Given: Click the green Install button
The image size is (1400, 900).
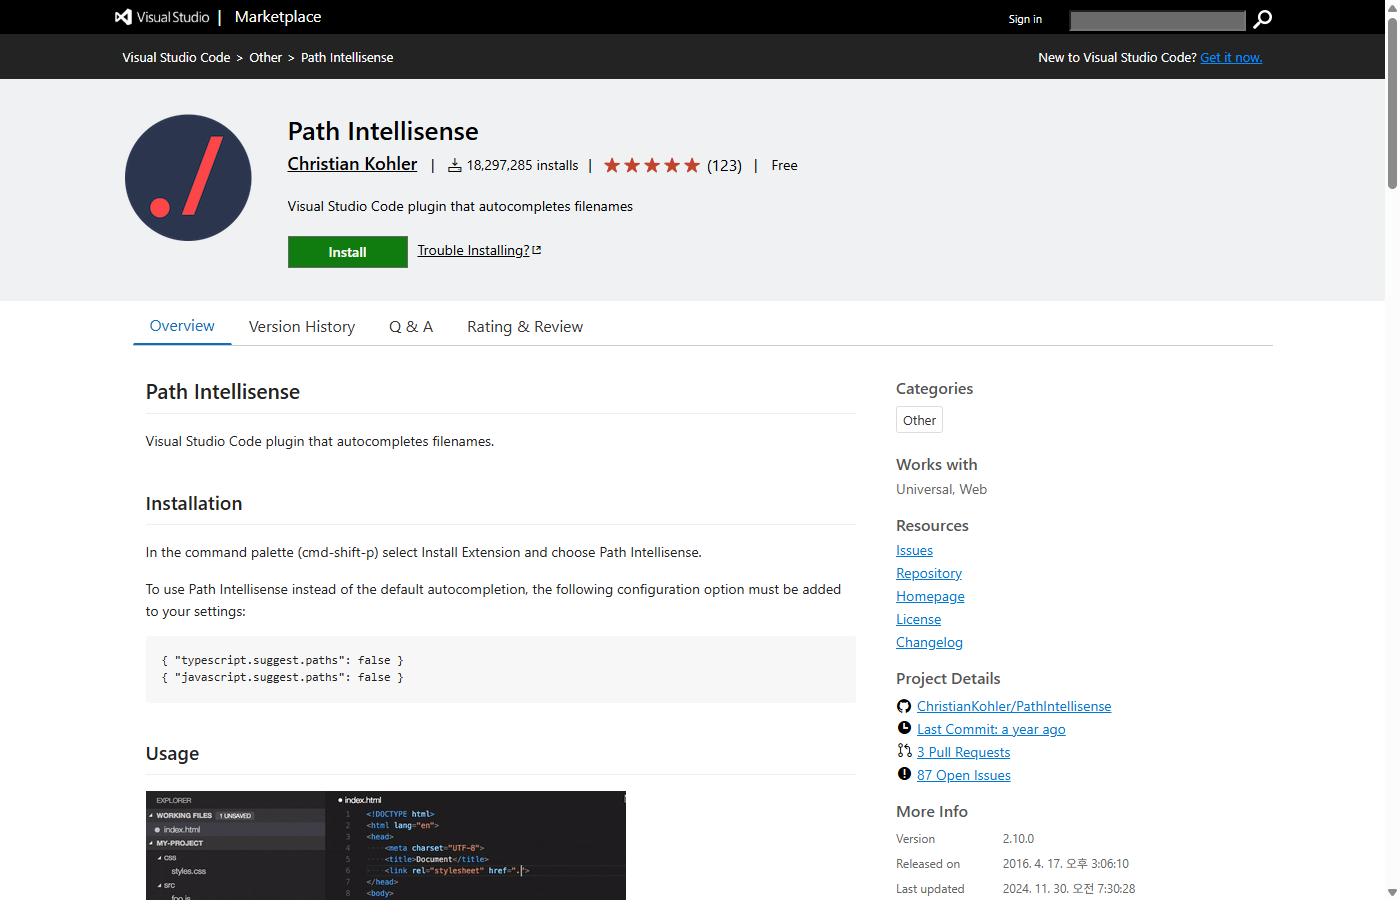Looking at the screenshot, I should pyautogui.click(x=347, y=251).
